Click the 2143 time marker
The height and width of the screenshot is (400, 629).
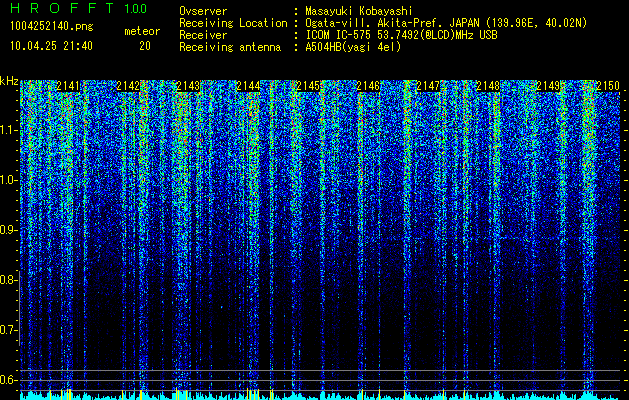click(188, 86)
